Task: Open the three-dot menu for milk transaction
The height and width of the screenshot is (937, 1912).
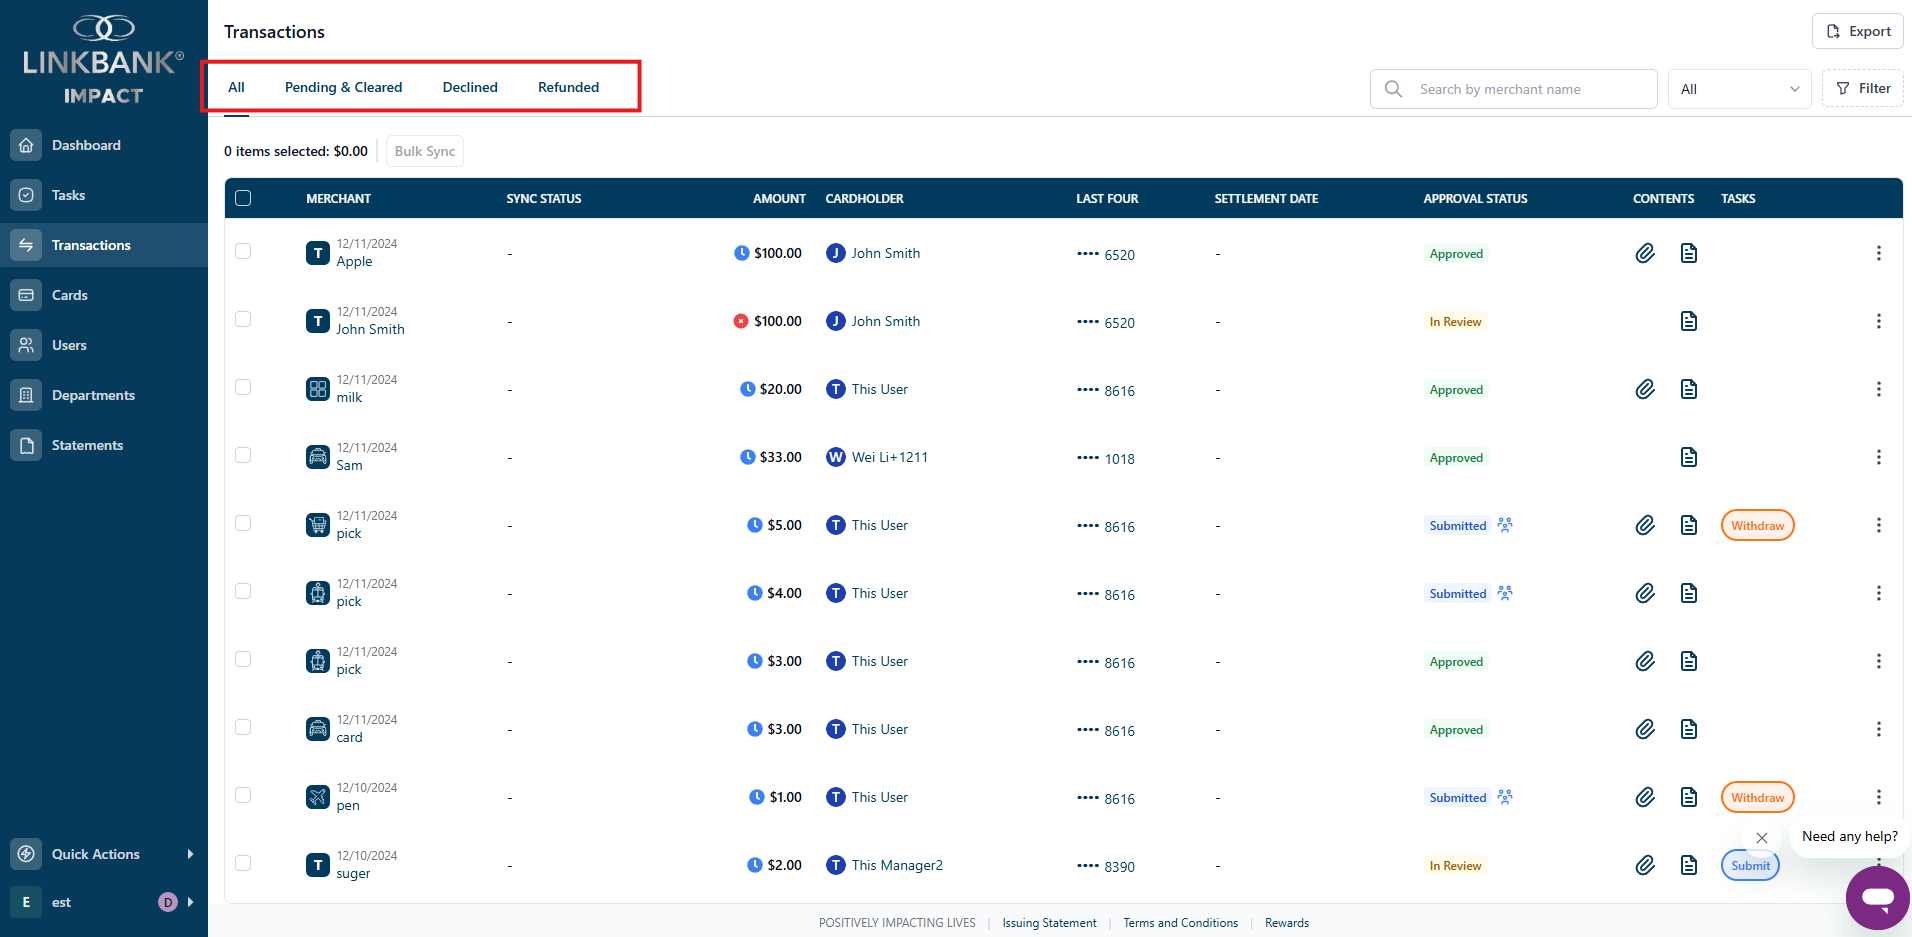Action: 1878,390
